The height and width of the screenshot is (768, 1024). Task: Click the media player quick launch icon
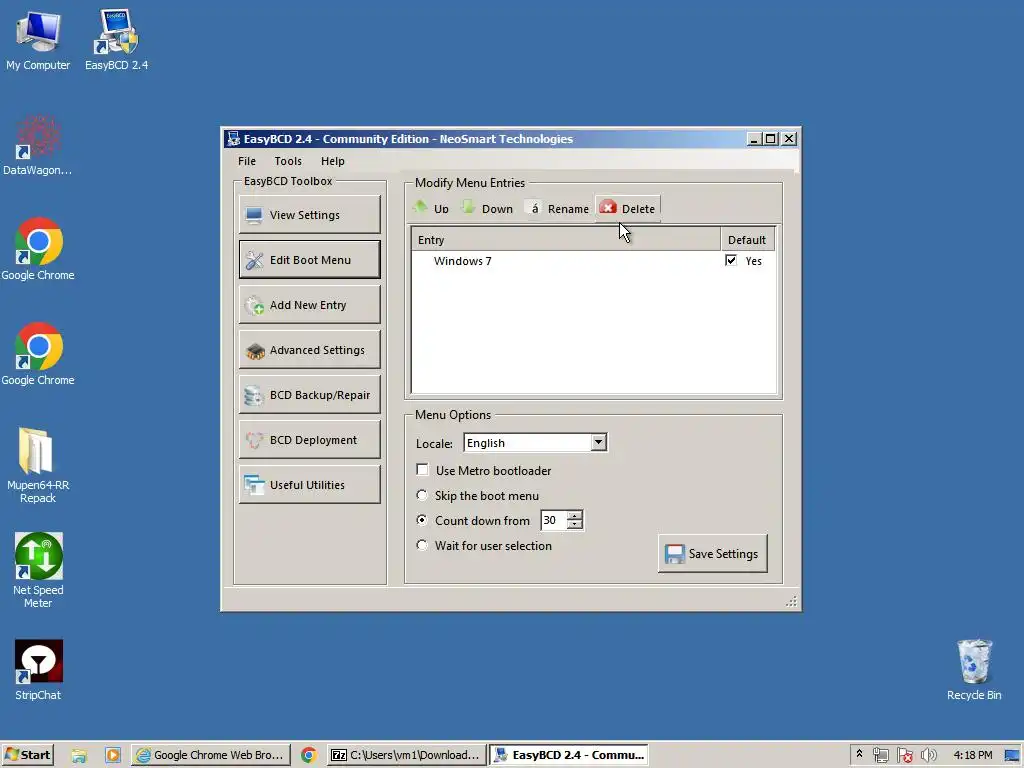coord(112,756)
